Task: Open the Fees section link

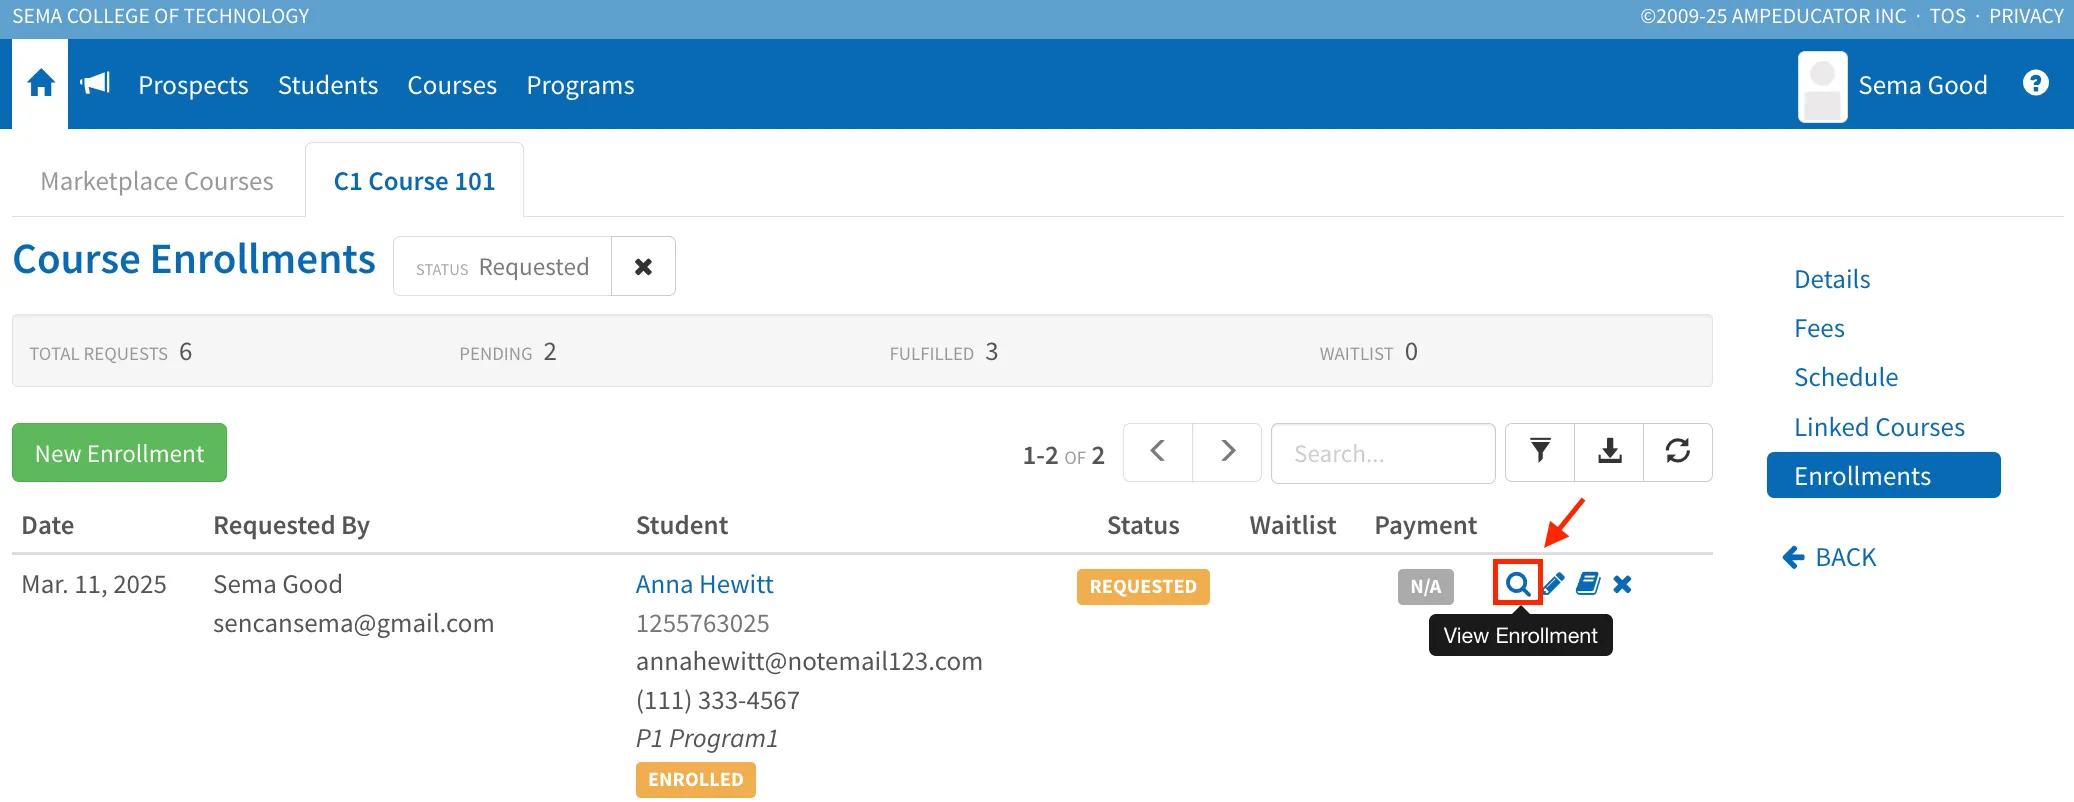Action: click(x=1819, y=328)
